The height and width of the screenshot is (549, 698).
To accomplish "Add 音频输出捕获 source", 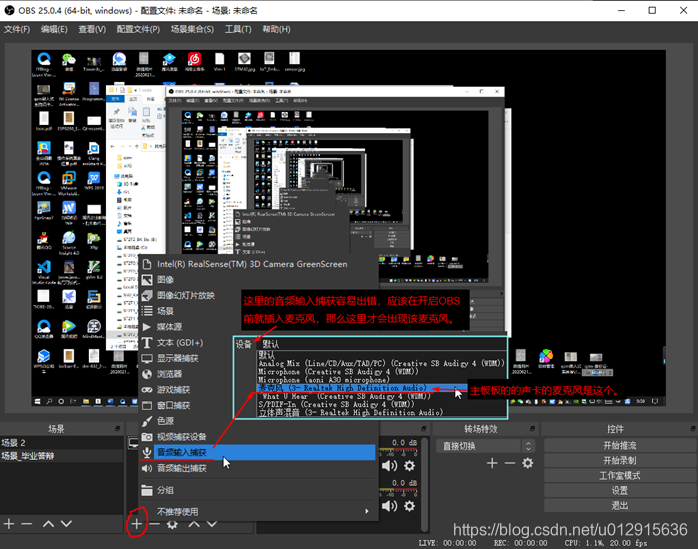I will tap(258, 468).
